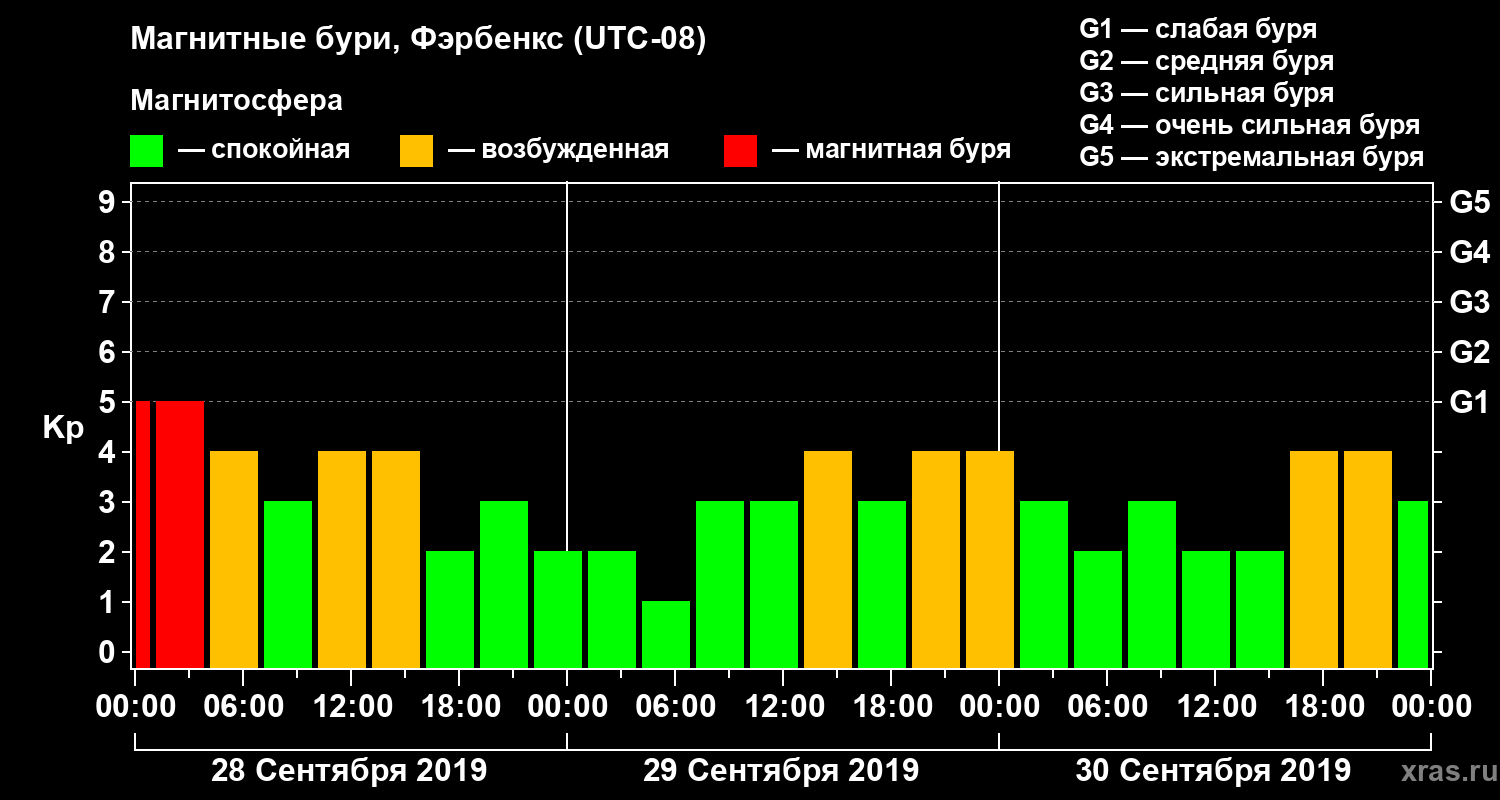Click the '— спокойная' legend label
This screenshot has height=800, width=1500.
coord(264,150)
